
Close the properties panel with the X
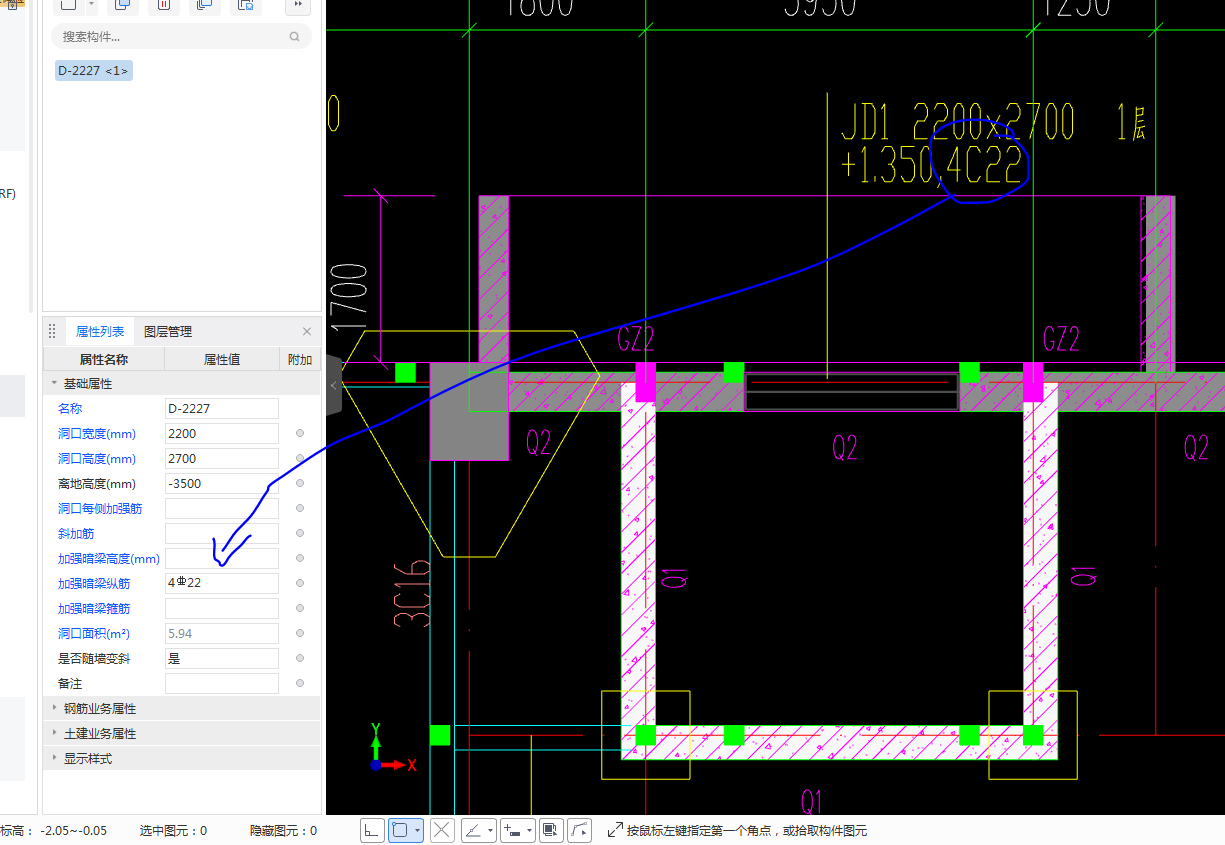click(x=307, y=332)
